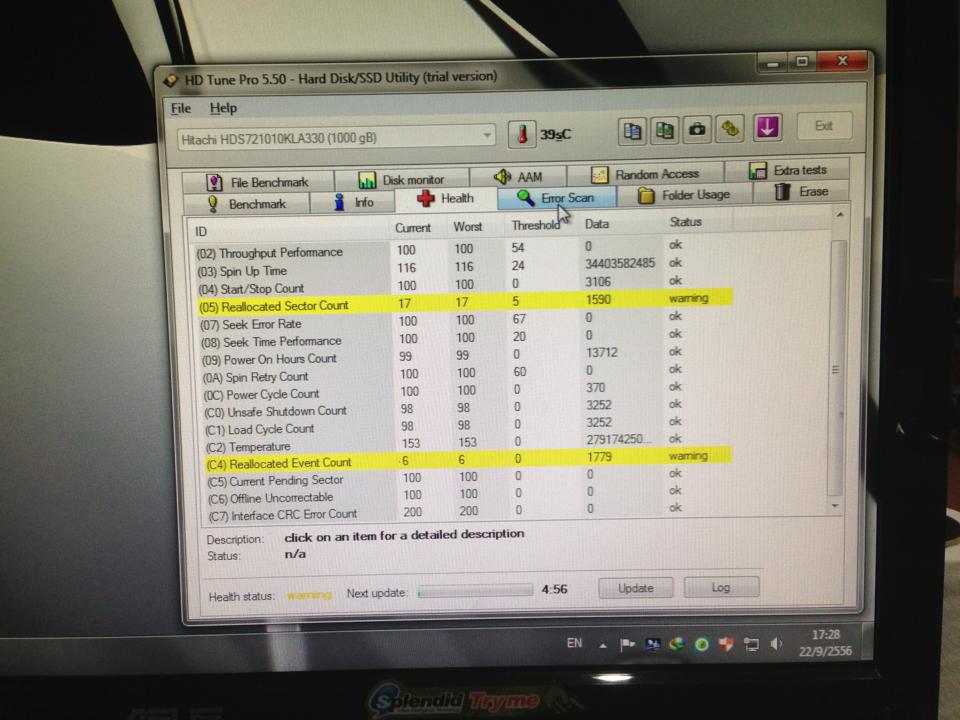Switch to the AAM tab
This screenshot has width=960, height=720.
(x=519, y=176)
